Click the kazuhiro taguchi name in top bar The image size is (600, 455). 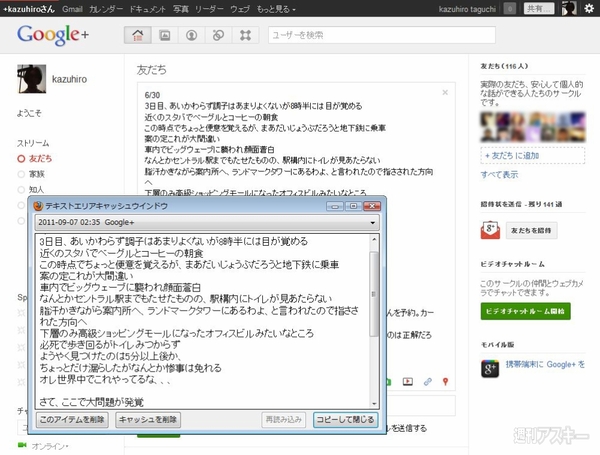click(x=467, y=9)
